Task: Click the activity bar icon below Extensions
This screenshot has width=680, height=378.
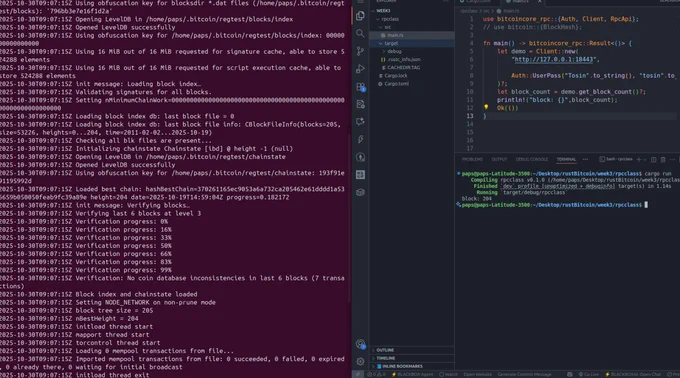Action: coord(360,104)
